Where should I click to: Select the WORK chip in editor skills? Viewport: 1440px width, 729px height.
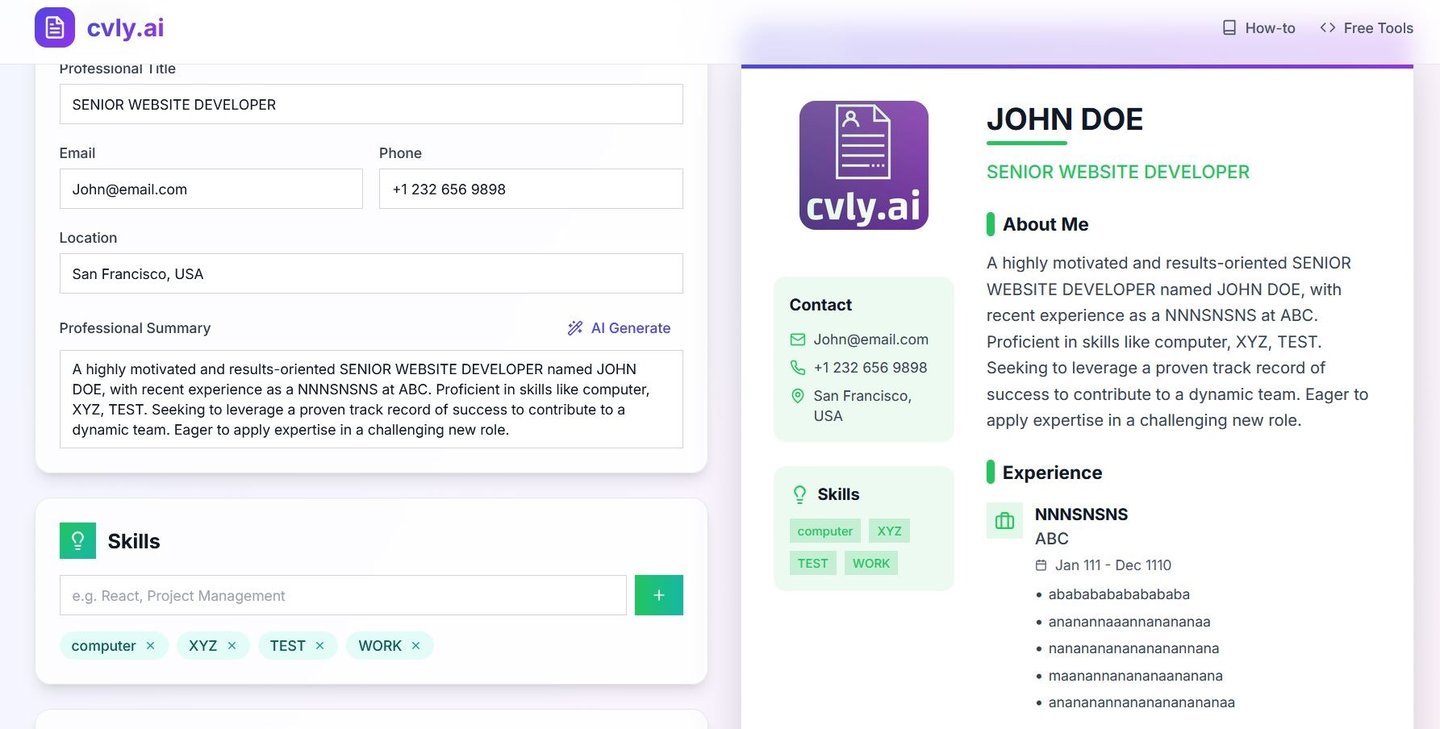(x=390, y=646)
